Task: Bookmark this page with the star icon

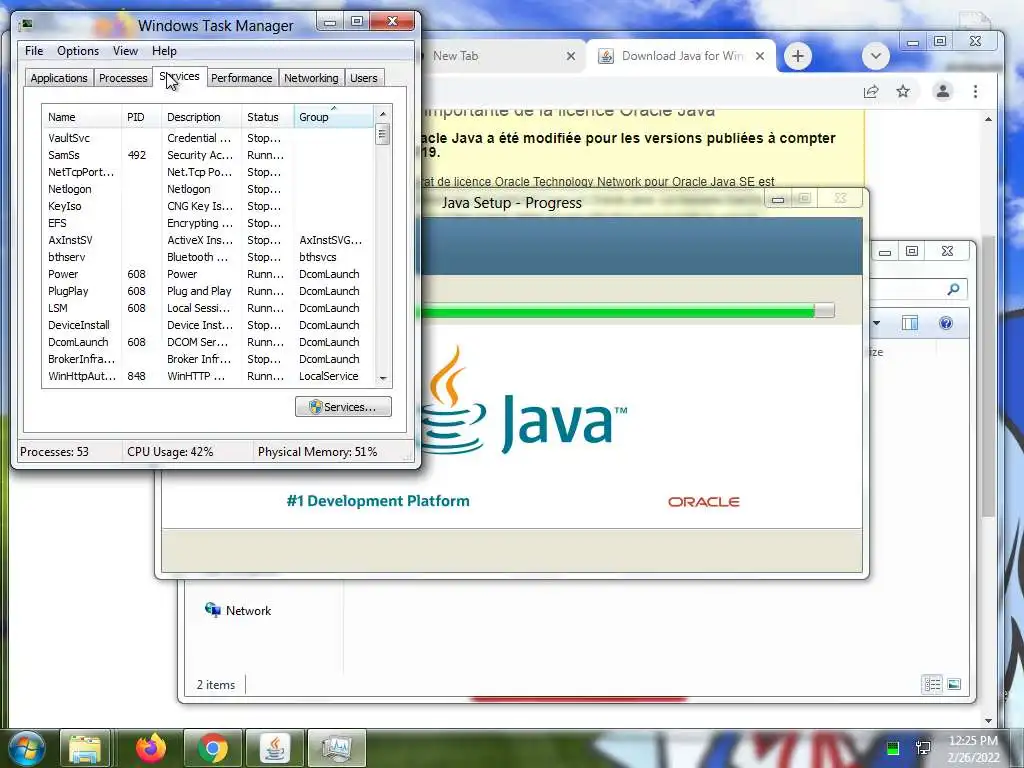Action: tap(903, 91)
